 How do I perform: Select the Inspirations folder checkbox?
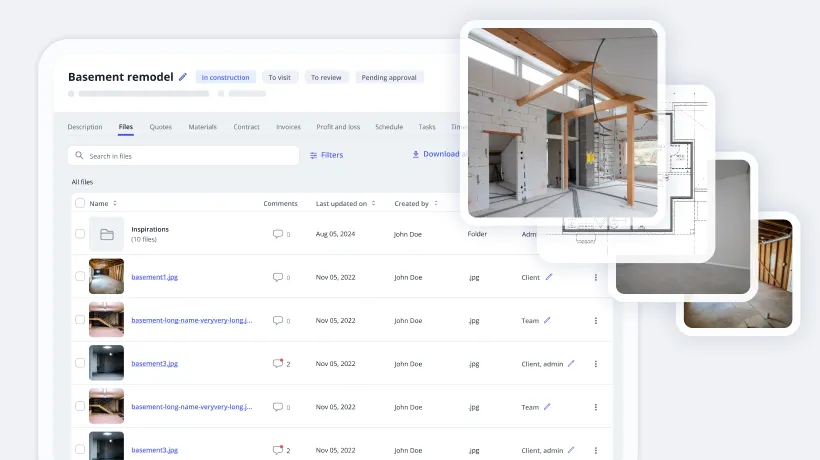click(80, 234)
